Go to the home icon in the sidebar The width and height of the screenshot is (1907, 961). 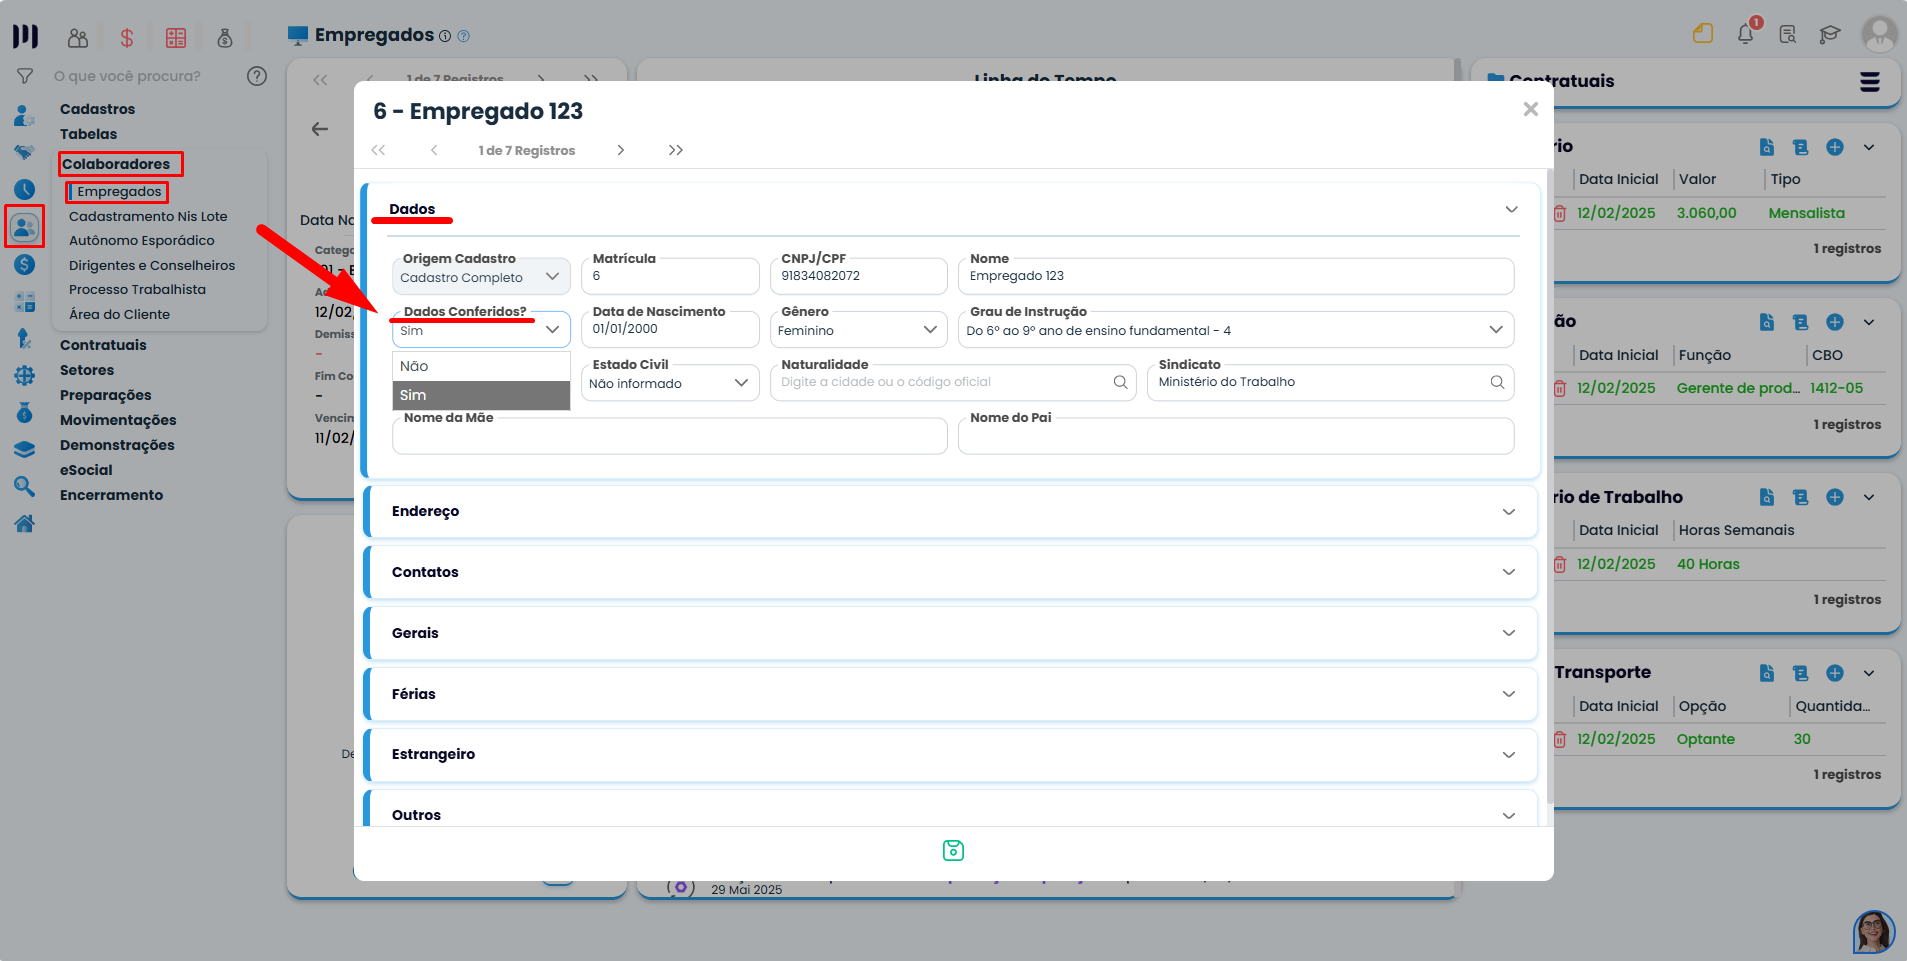pos(25,523)
